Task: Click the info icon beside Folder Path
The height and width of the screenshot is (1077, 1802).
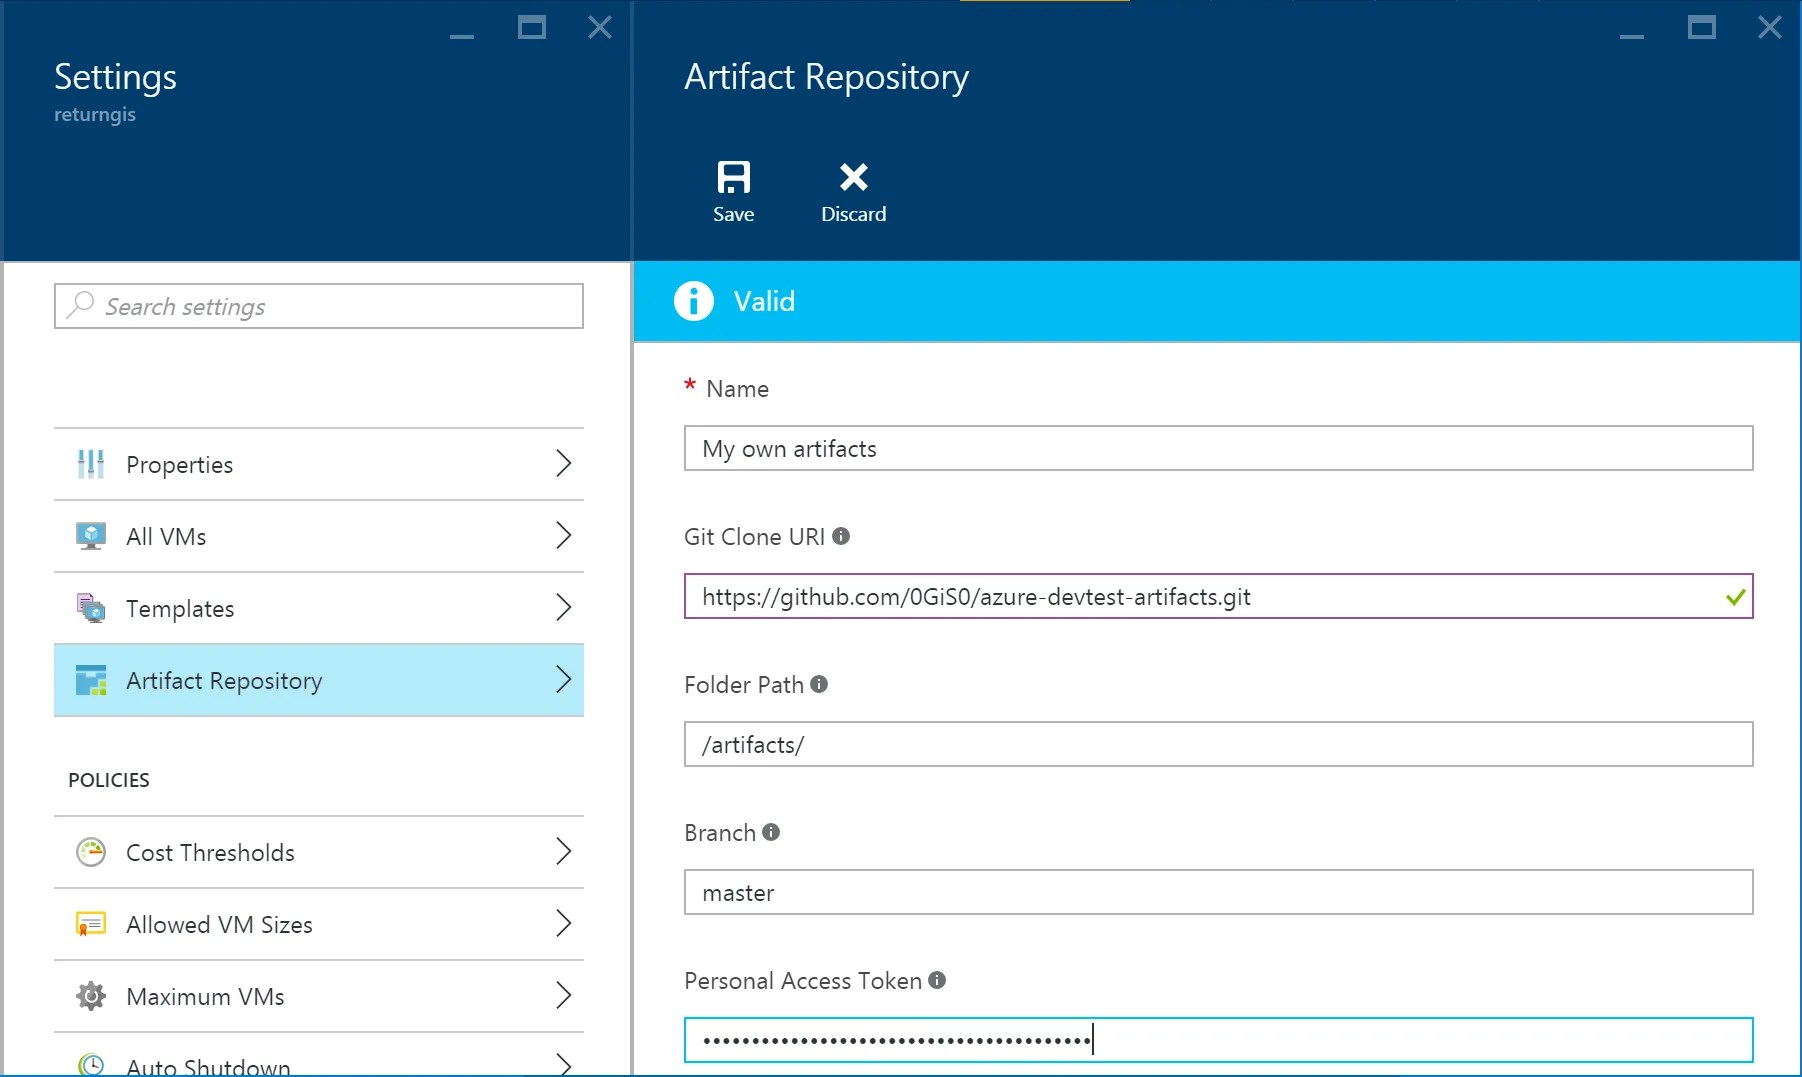Action: 819,684
